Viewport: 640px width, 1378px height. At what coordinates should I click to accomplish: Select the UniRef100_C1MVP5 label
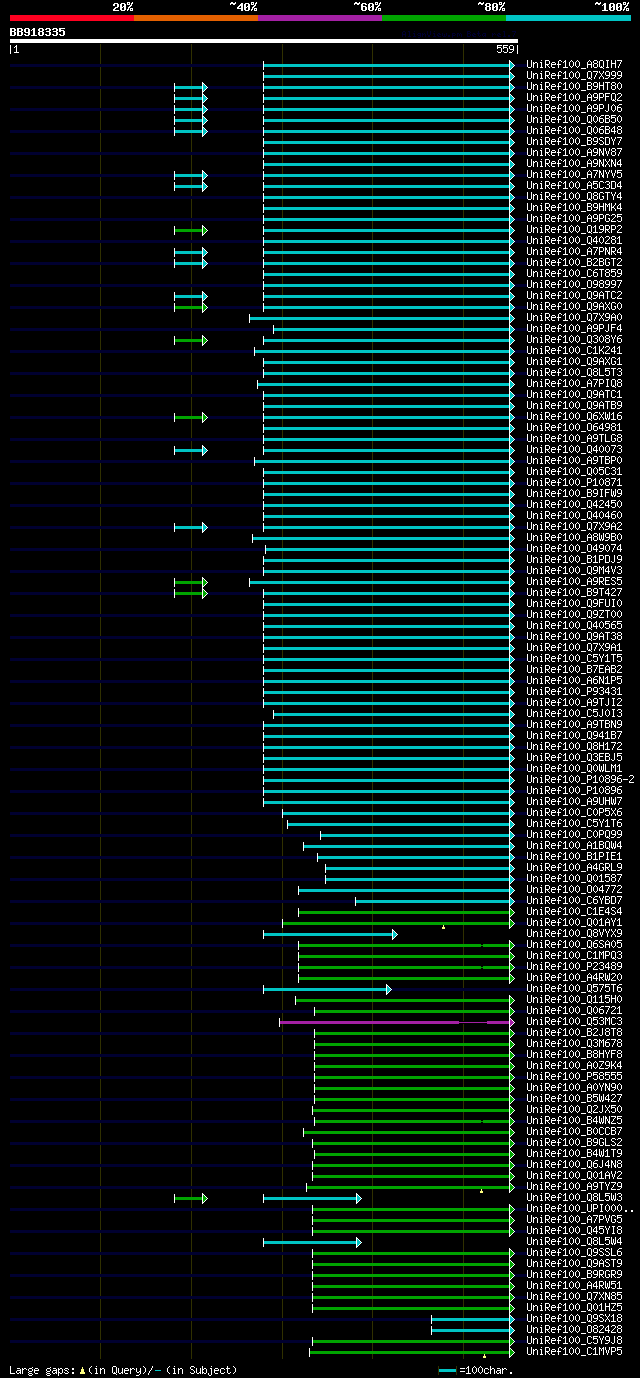(x=575, y=1351)
